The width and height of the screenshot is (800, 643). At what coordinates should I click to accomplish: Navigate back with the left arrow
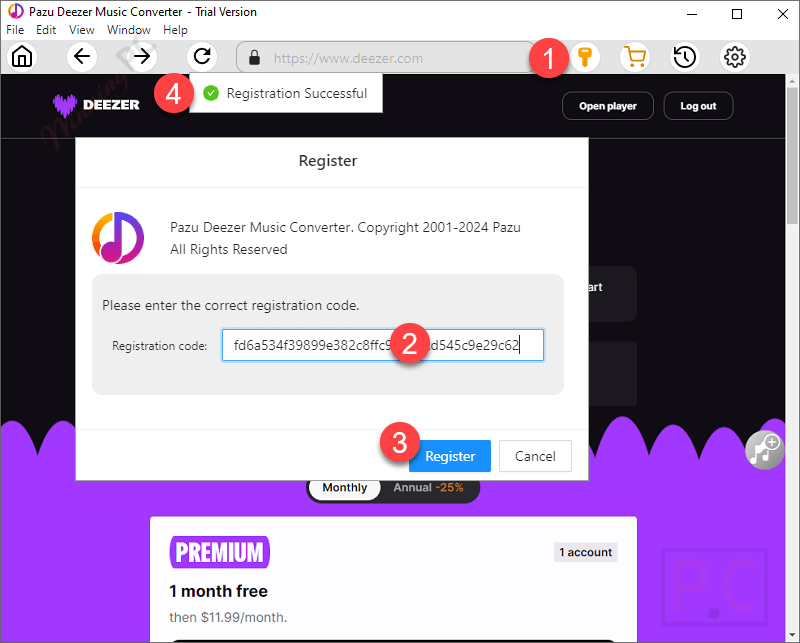tap(82, 57)
